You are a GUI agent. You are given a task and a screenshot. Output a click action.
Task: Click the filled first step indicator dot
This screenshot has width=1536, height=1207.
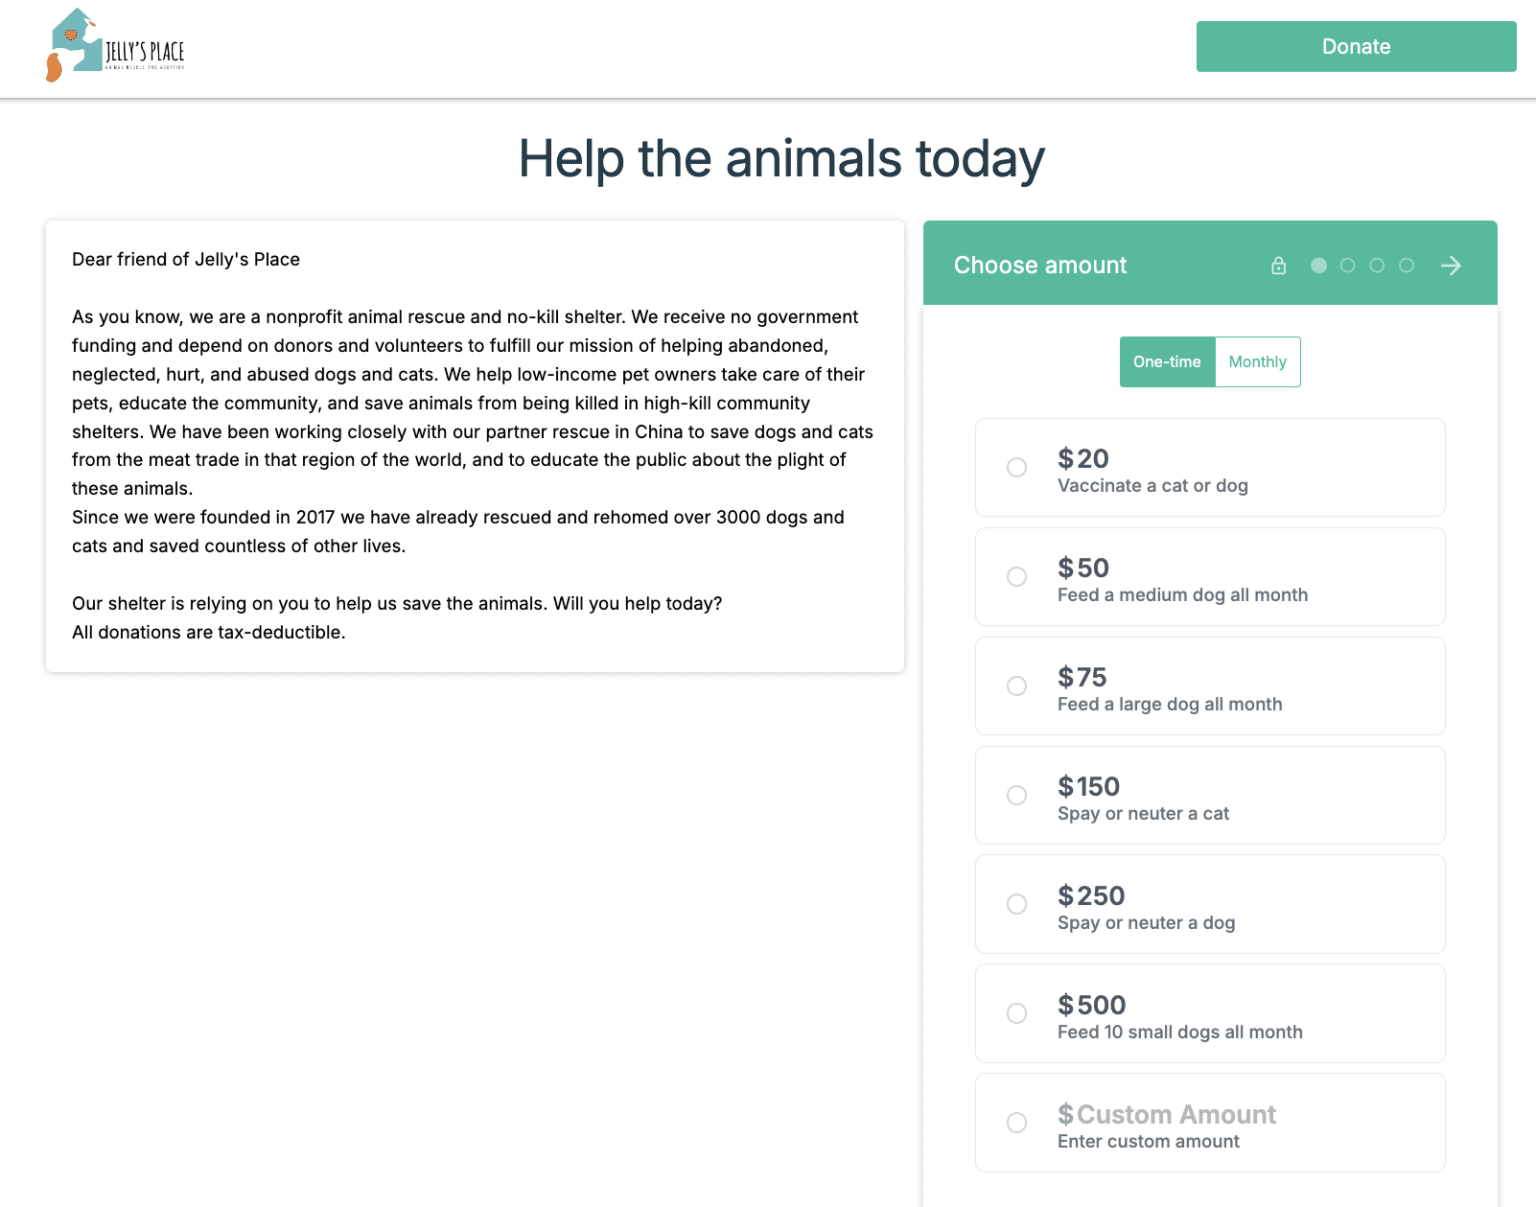pyautogui.click(x=1318, y=265)
